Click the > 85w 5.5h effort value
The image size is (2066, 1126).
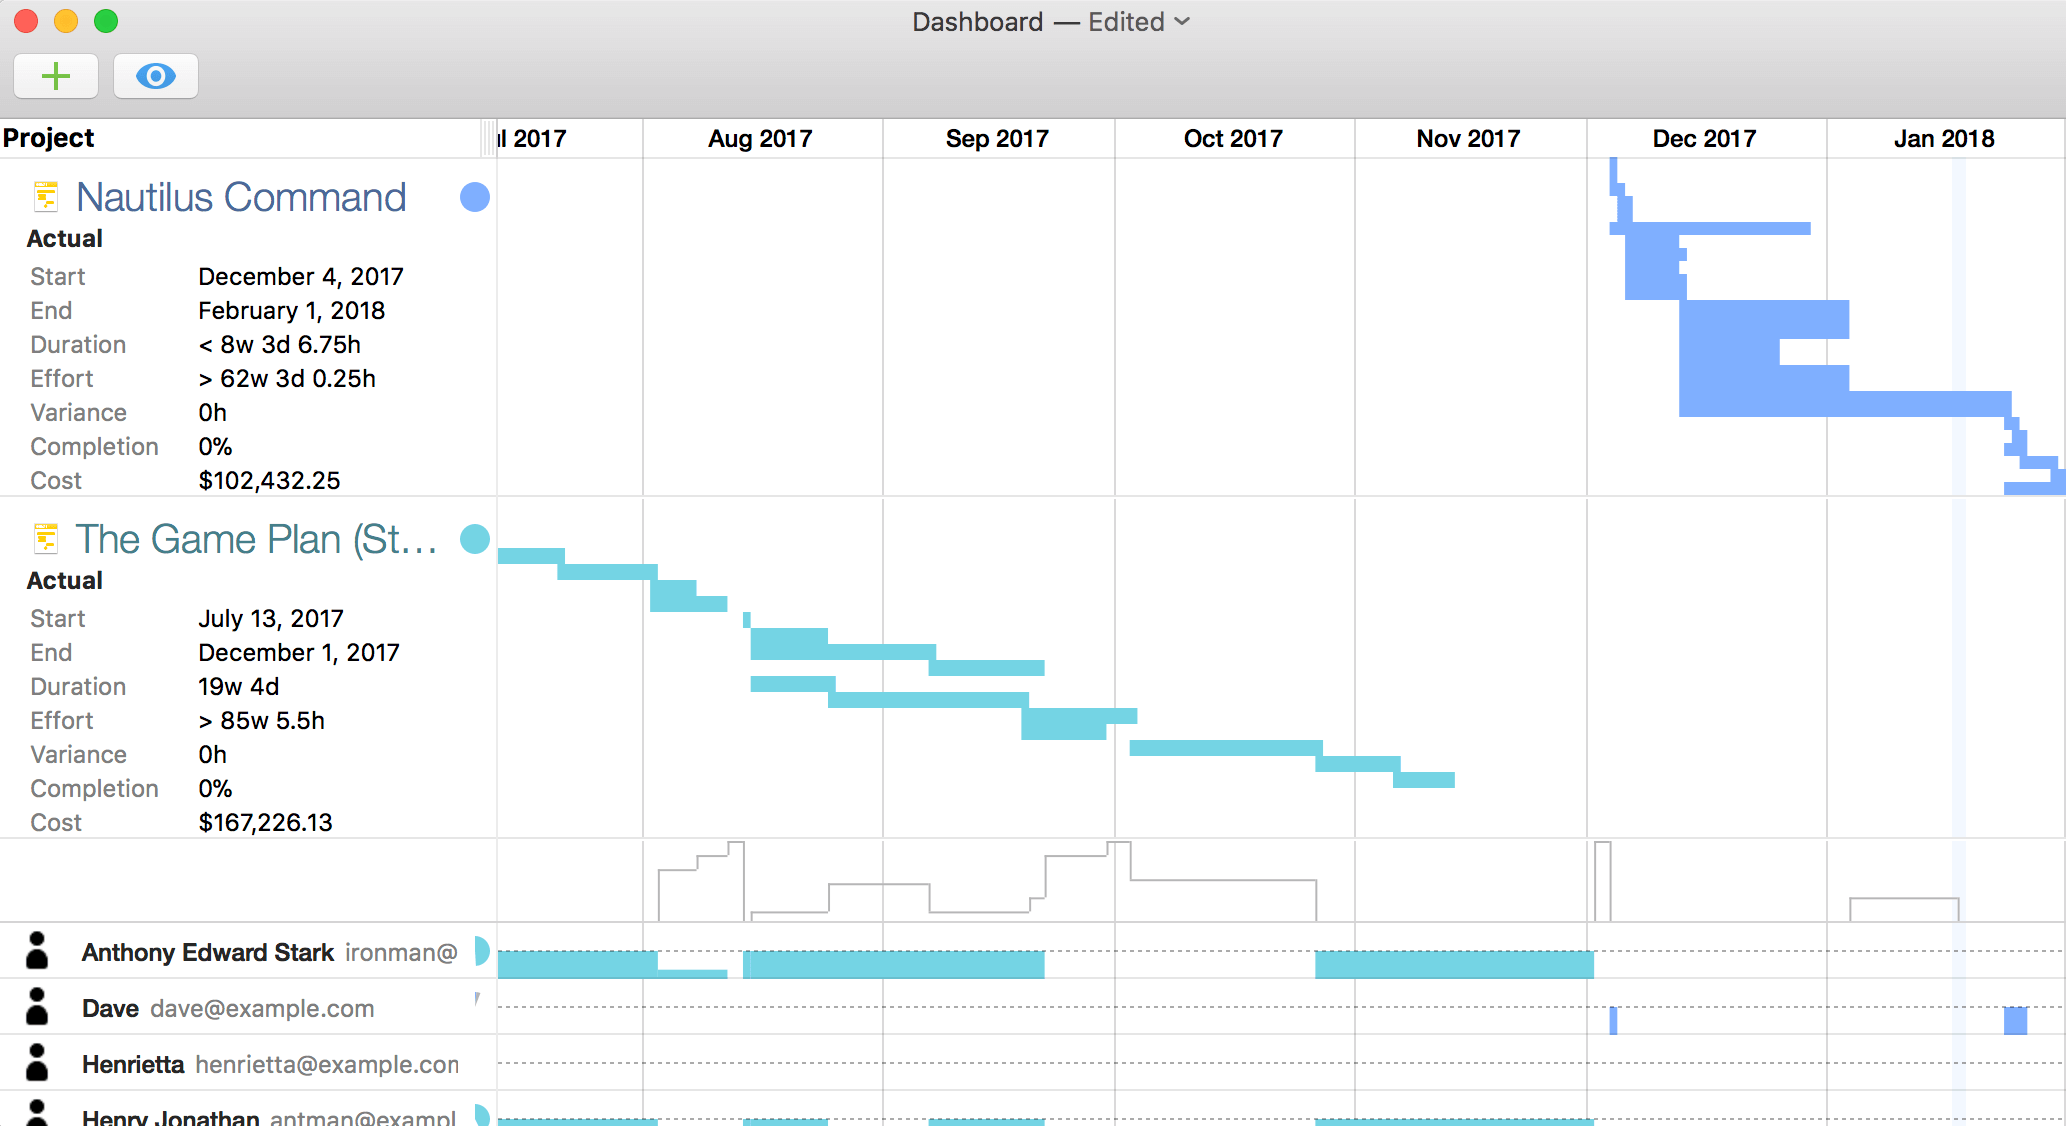tap(261, 721)
